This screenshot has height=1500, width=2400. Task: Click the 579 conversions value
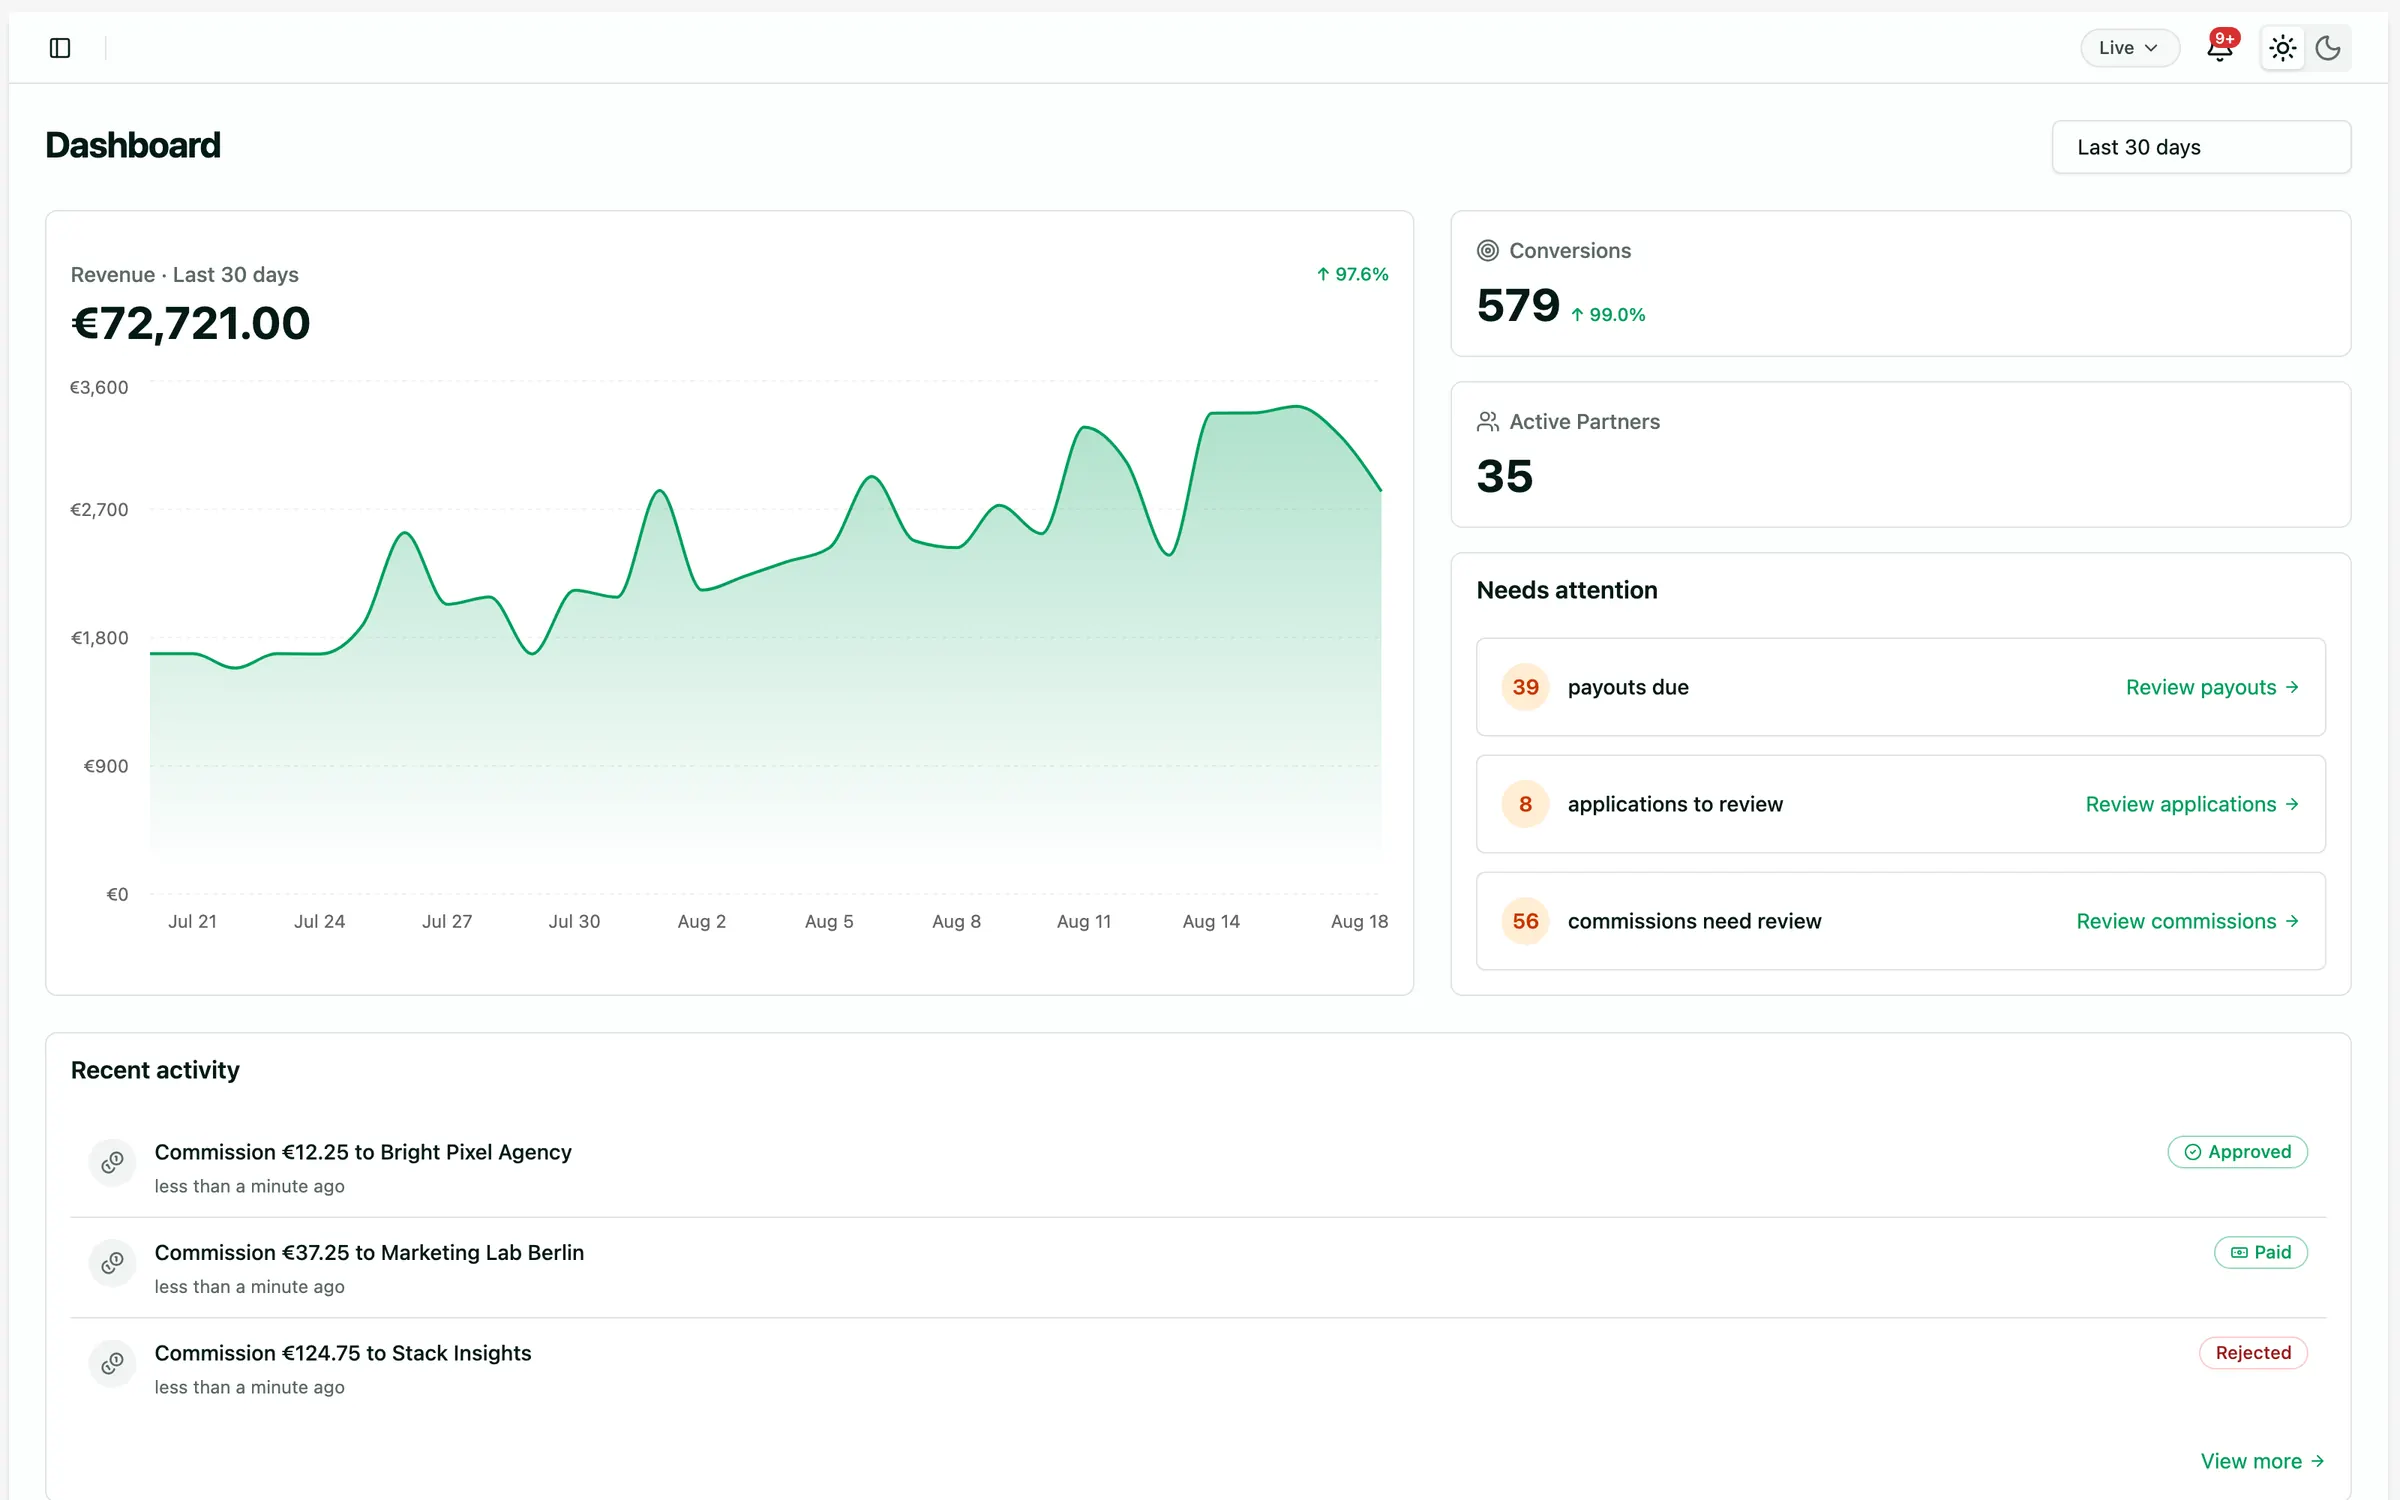coord(1518,305)
